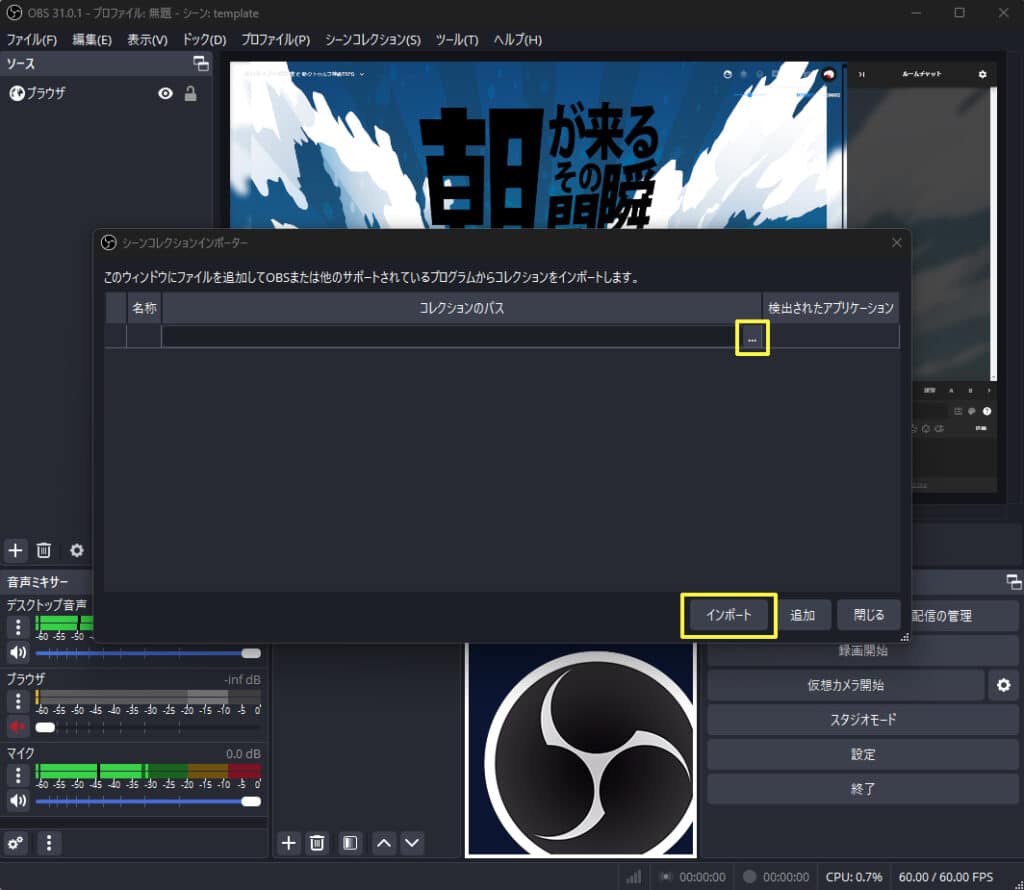Browse for collection path with ... button

[x=752, y=338]
